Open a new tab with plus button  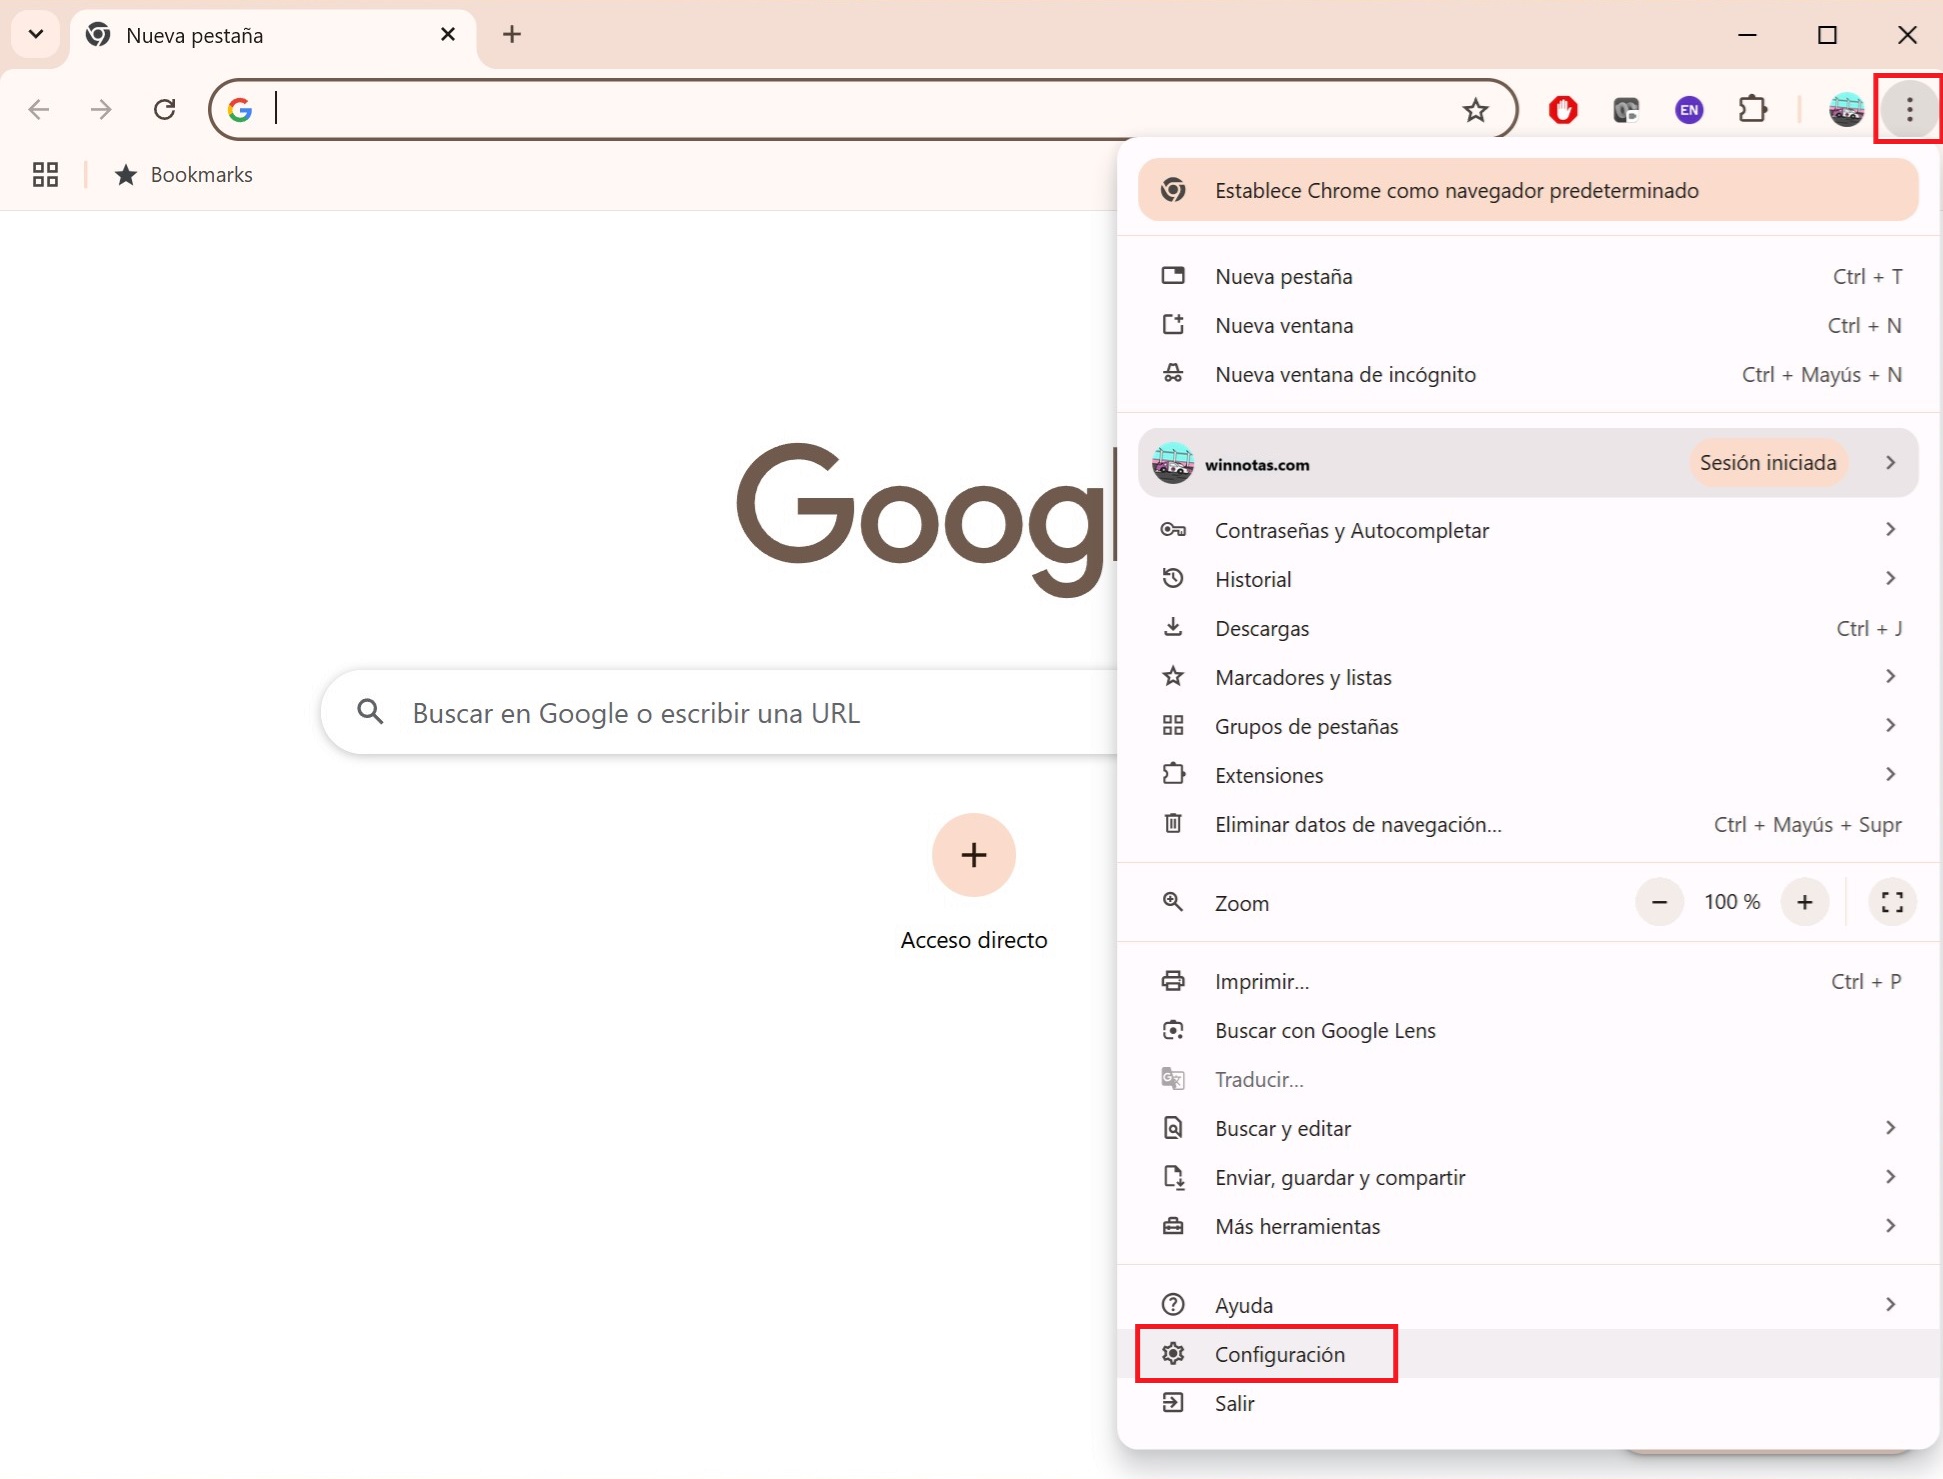coord(512,34)
